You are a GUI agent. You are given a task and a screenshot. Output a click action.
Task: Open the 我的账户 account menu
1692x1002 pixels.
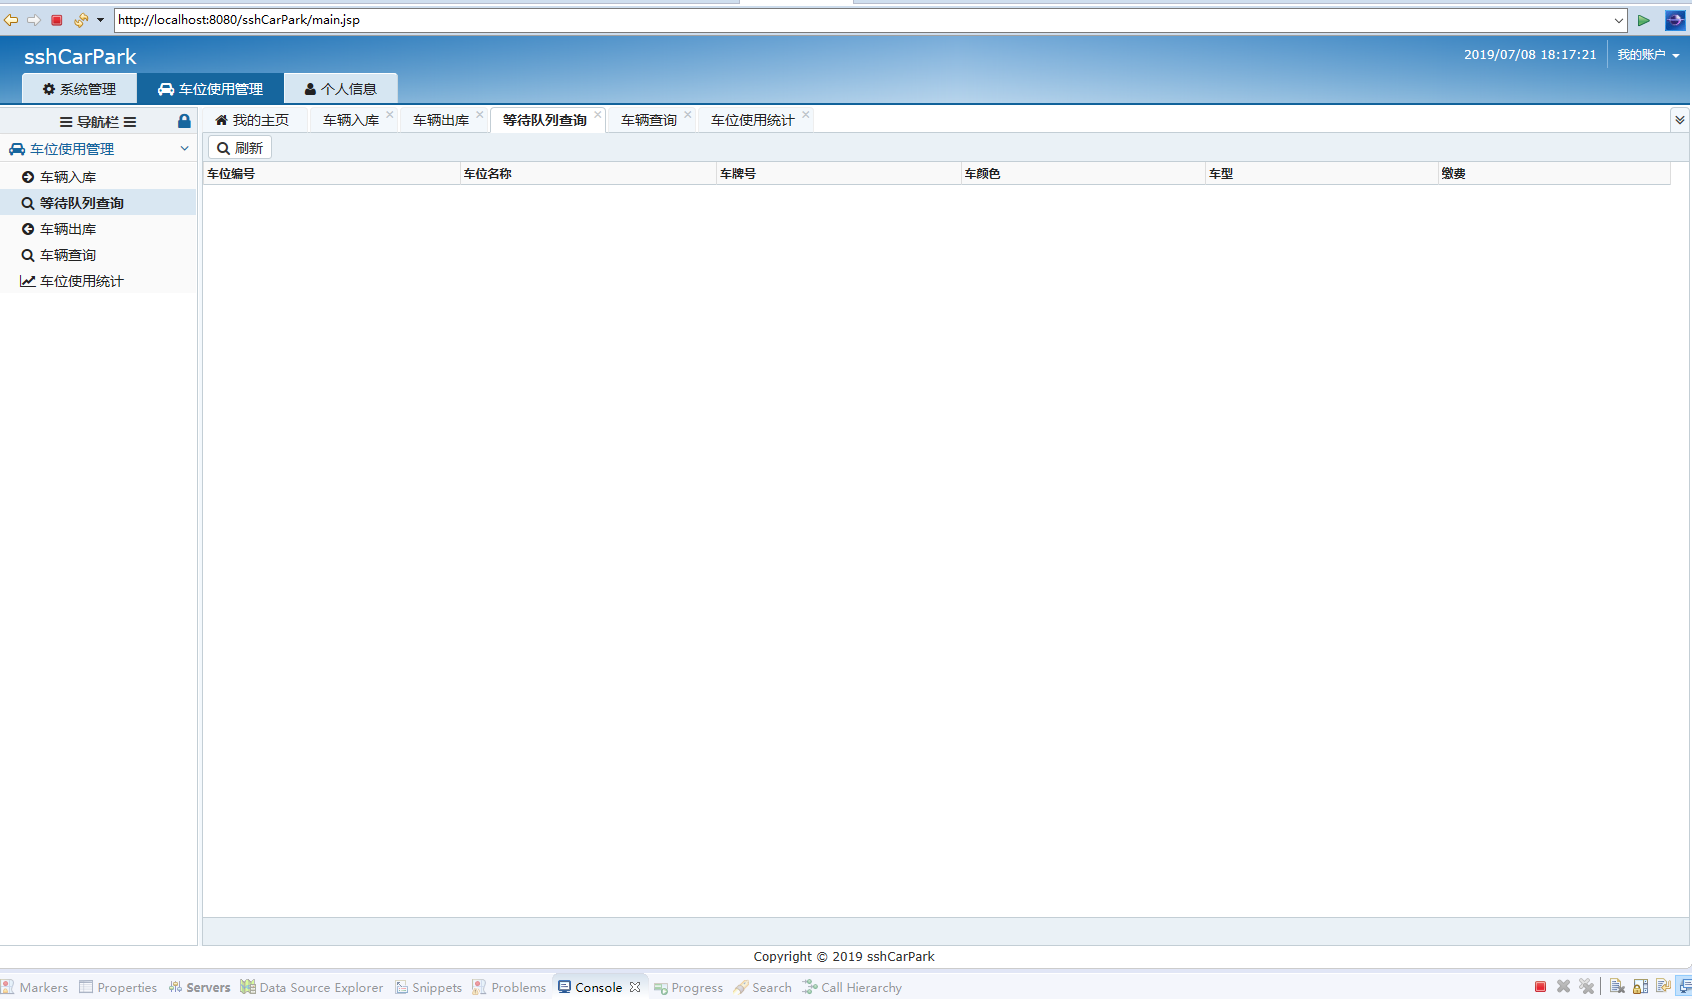tap(1648, 55)
